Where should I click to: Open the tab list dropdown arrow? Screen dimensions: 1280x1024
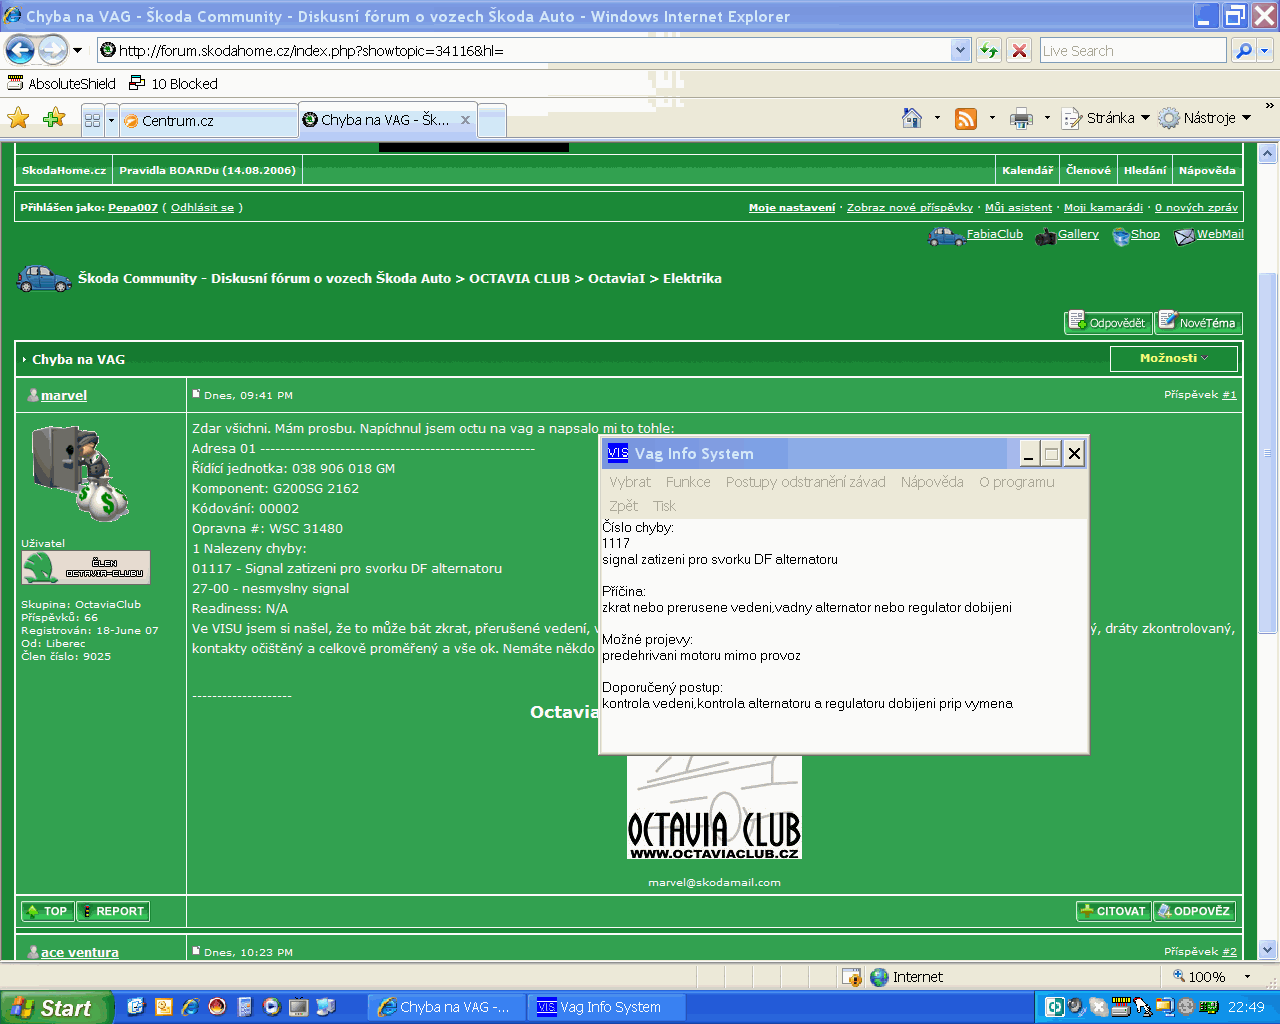(x=111, y=121)
